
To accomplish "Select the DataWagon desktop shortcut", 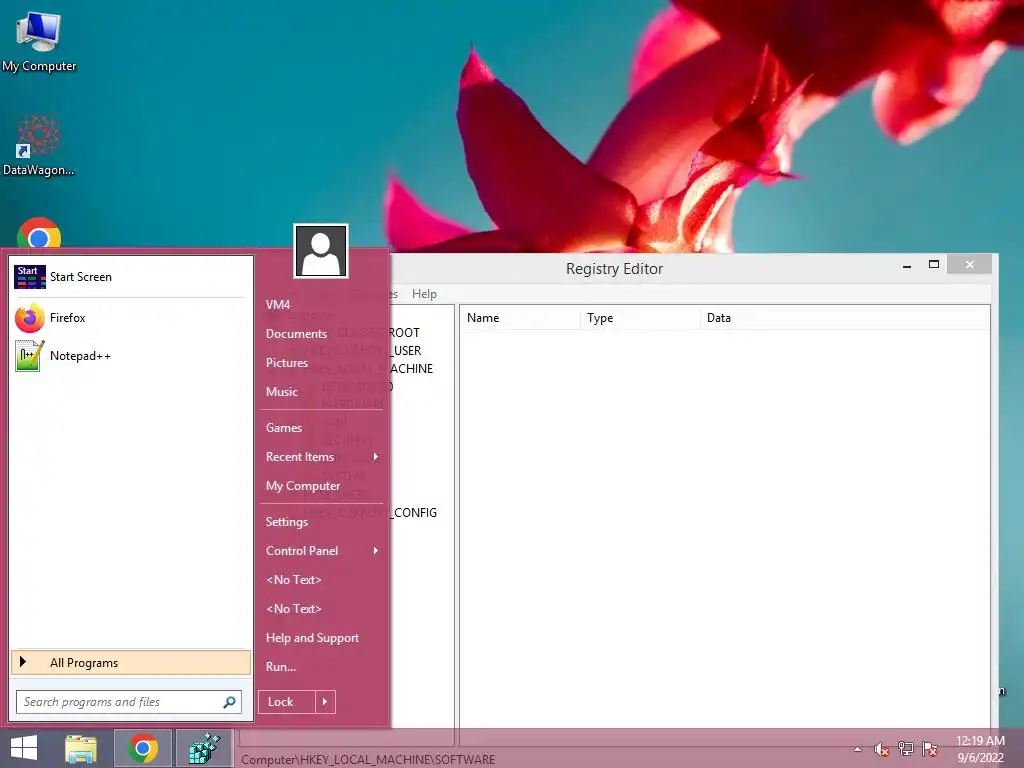I will pyautogui.click(x=39, y=145).
